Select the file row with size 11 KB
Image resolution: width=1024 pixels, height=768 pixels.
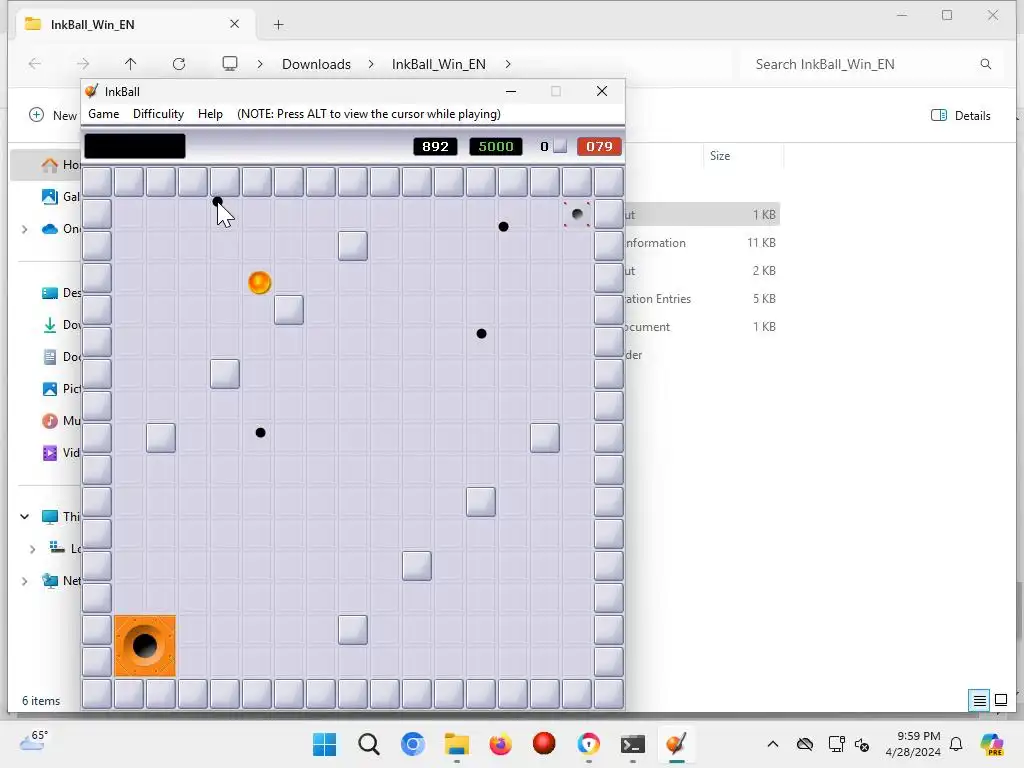(x=702, y=243)
